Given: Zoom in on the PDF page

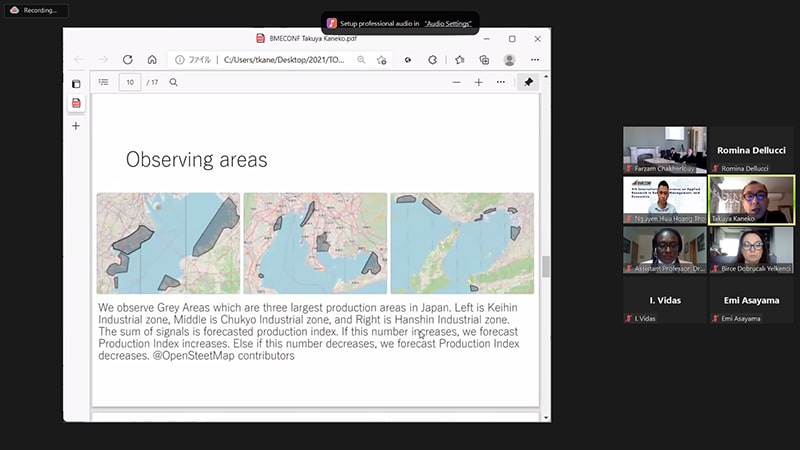Looking at the screenshot, I should (478, 82).
